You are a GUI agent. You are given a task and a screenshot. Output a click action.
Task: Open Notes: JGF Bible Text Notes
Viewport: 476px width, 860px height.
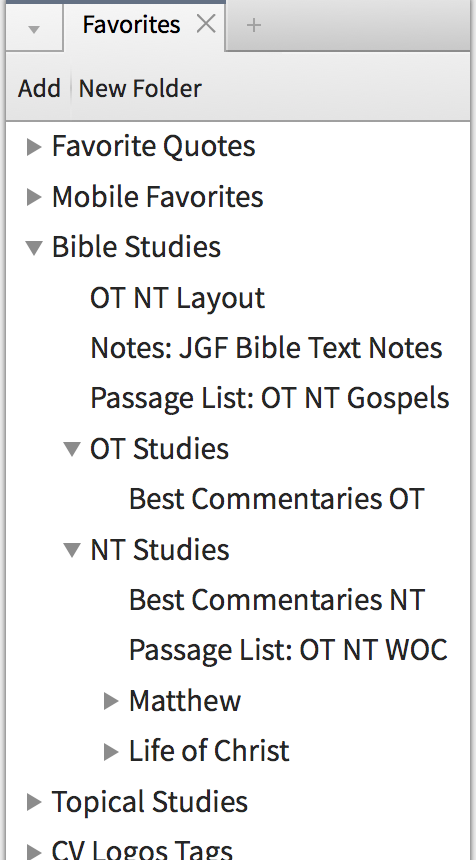coord(266,348)
